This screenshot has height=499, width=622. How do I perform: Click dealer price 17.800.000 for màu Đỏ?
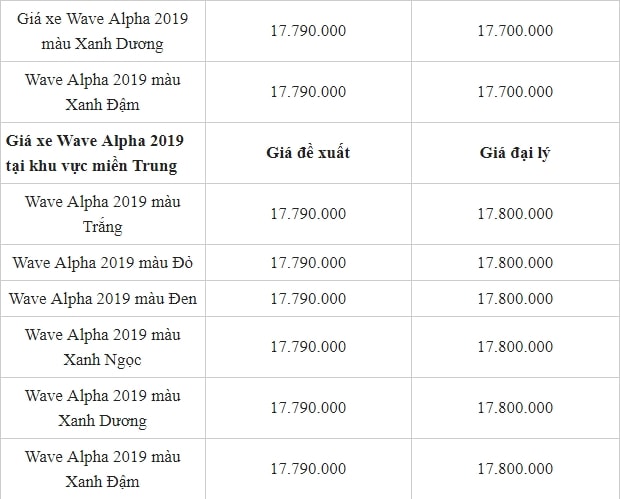click(515, 263)
